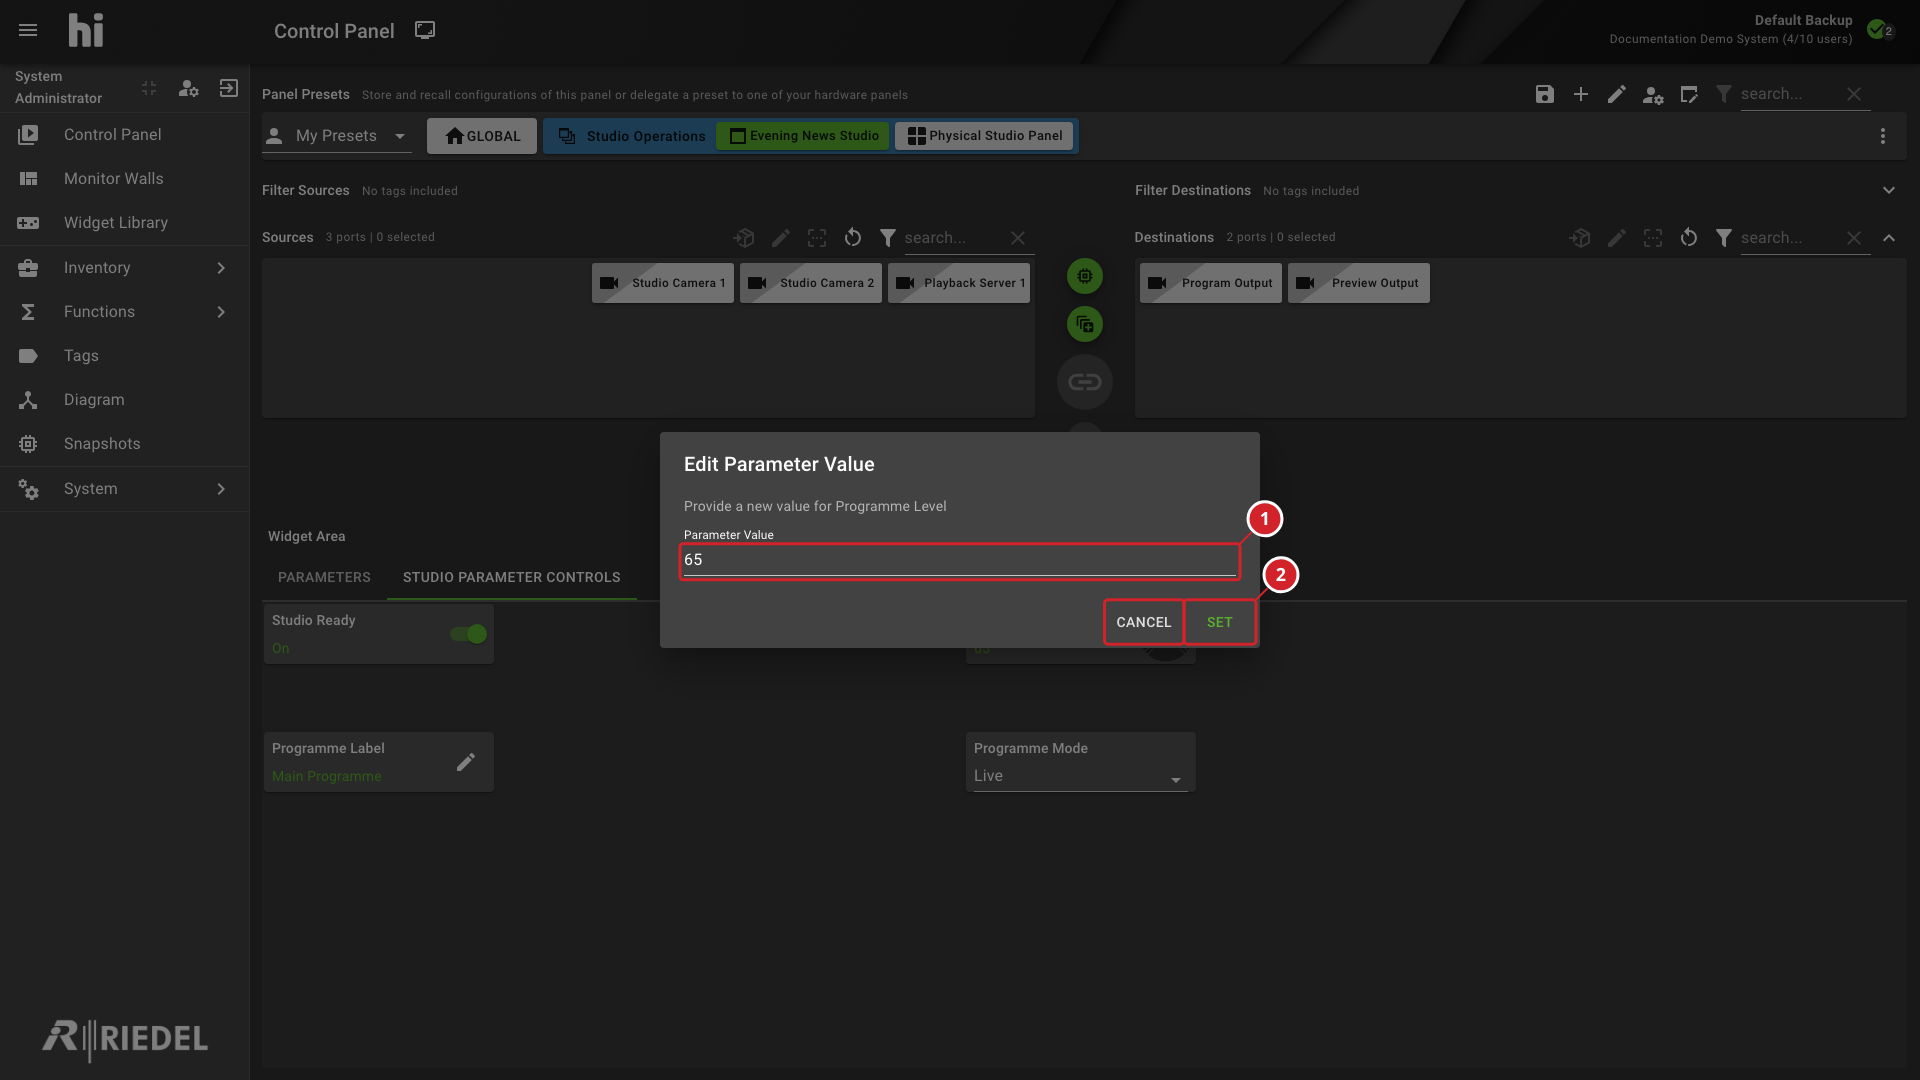1920x1080 pixels.
Task: Select the GLOBAL preset button
Action: click(x=482, y=136)
